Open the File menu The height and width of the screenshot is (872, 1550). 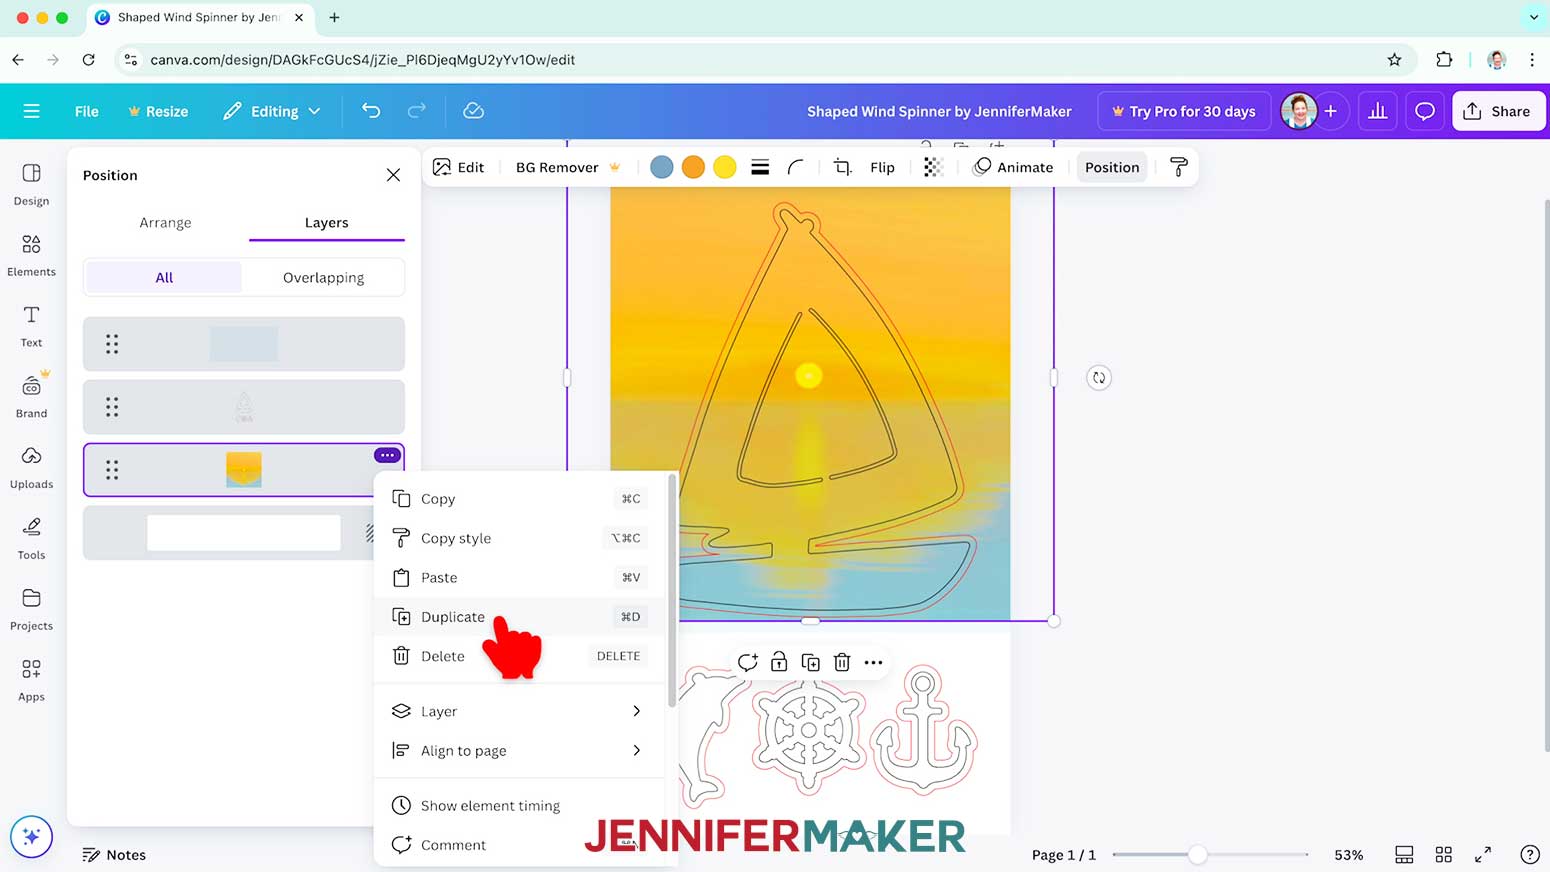(x=87, y=111)
